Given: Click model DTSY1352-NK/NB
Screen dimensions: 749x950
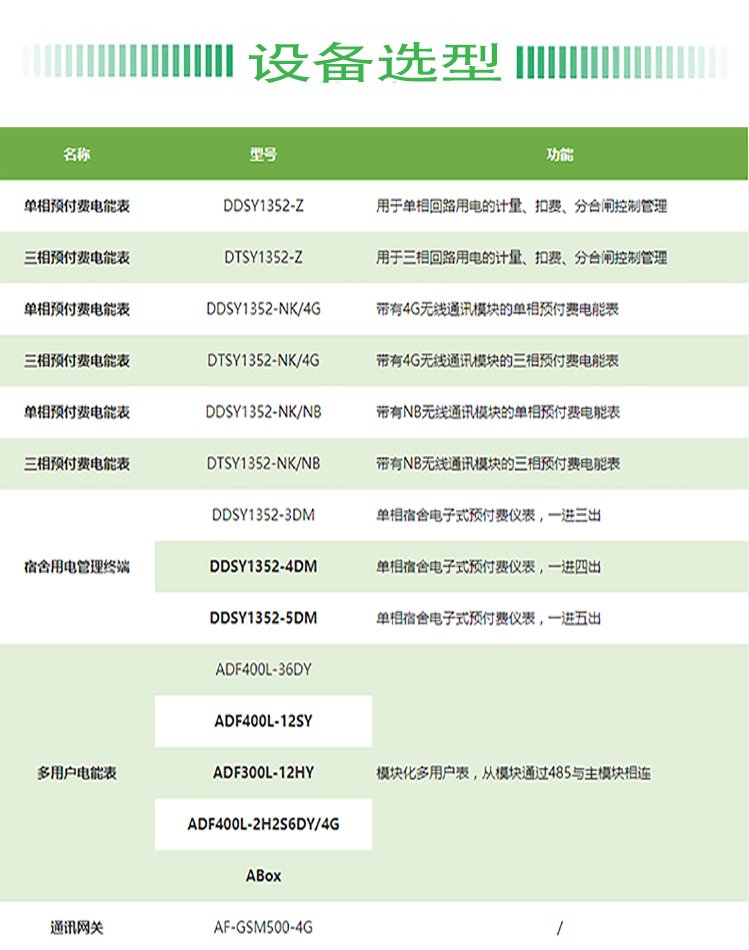Looking at the screenshot, I should 263,464.
